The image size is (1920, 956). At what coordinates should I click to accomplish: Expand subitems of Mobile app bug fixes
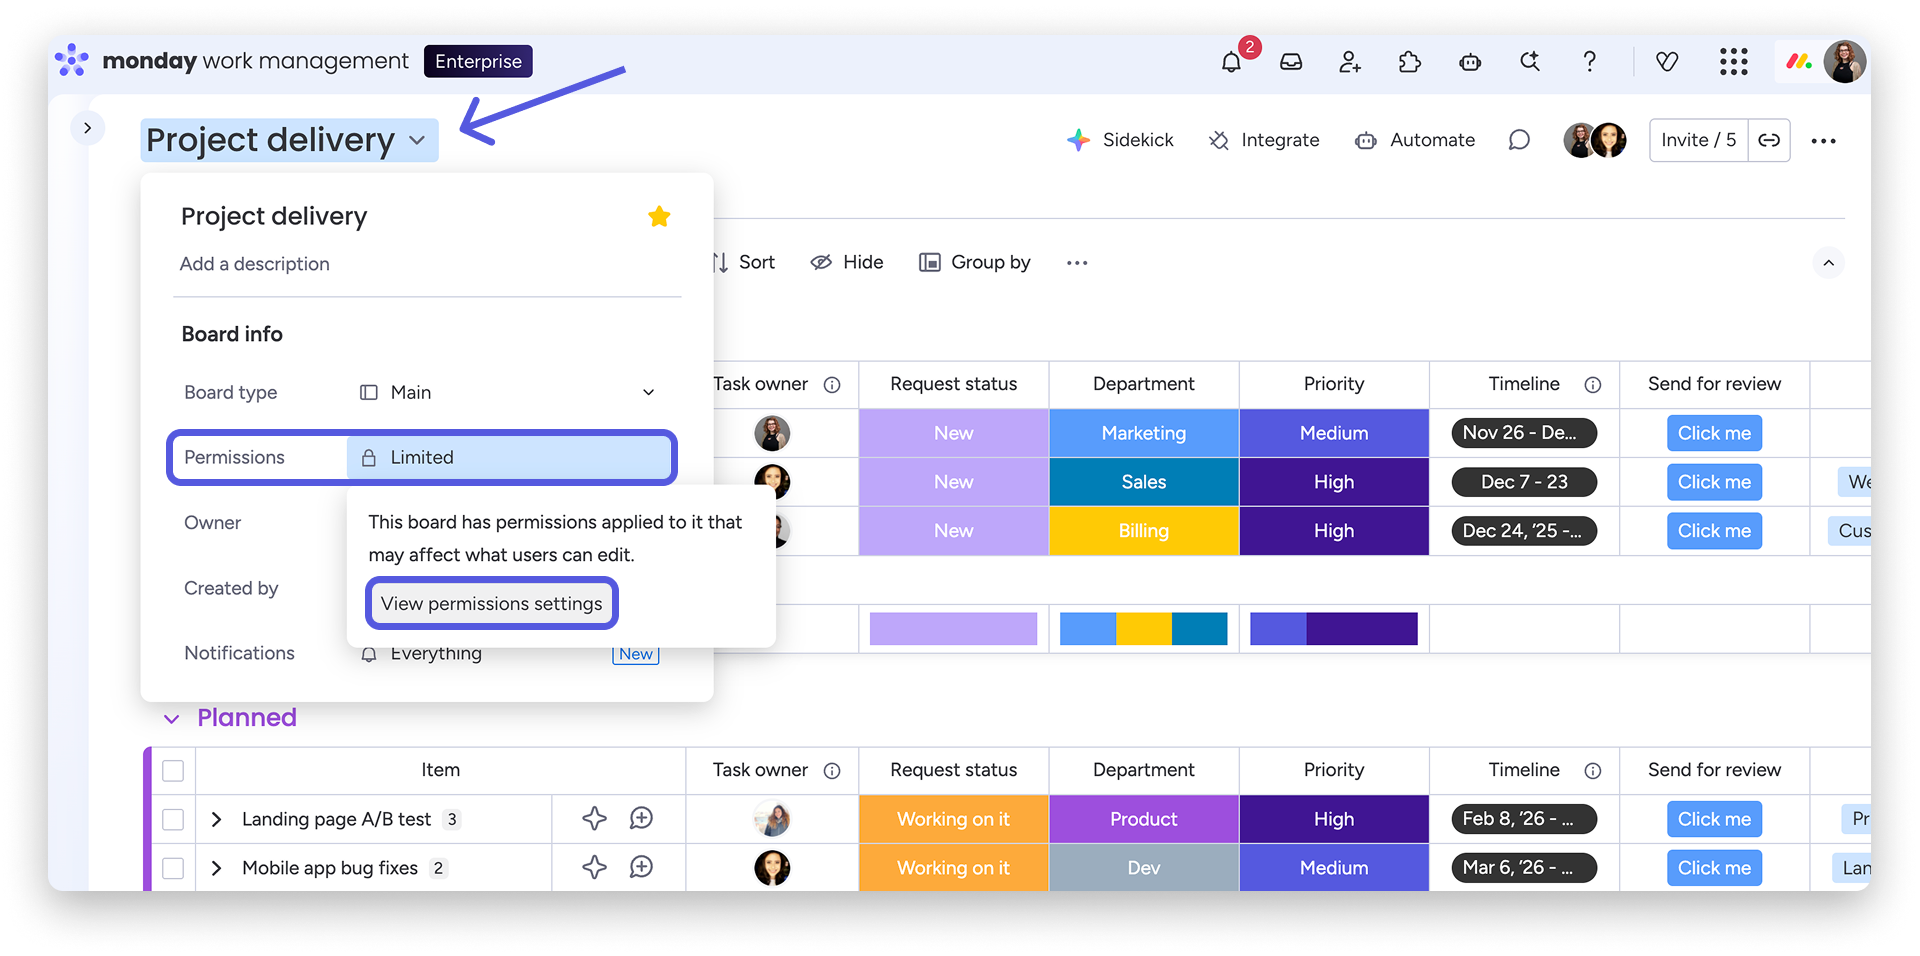click(216, 868)
